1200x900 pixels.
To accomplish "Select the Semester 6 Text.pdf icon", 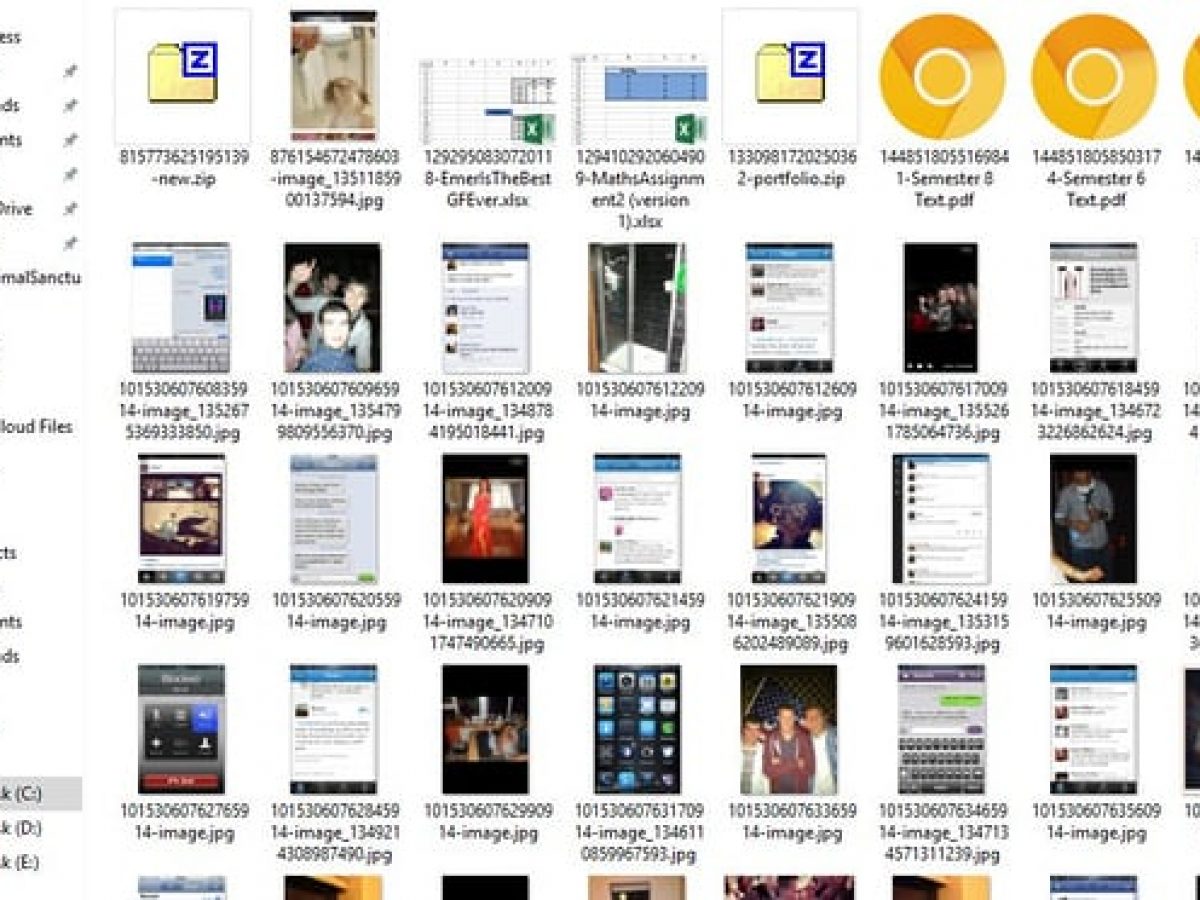I will 1094,77.
